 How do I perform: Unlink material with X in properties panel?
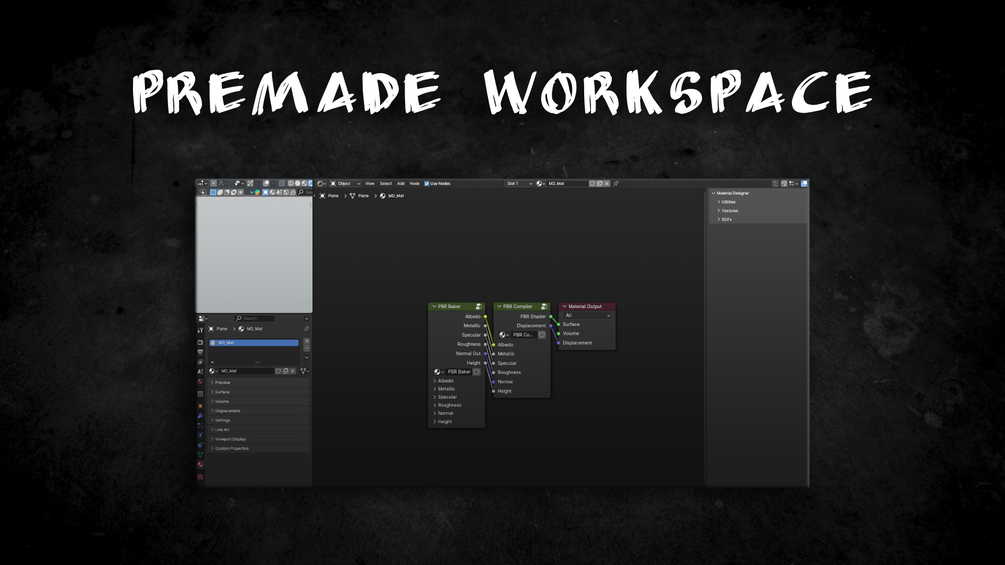[293, 372]
